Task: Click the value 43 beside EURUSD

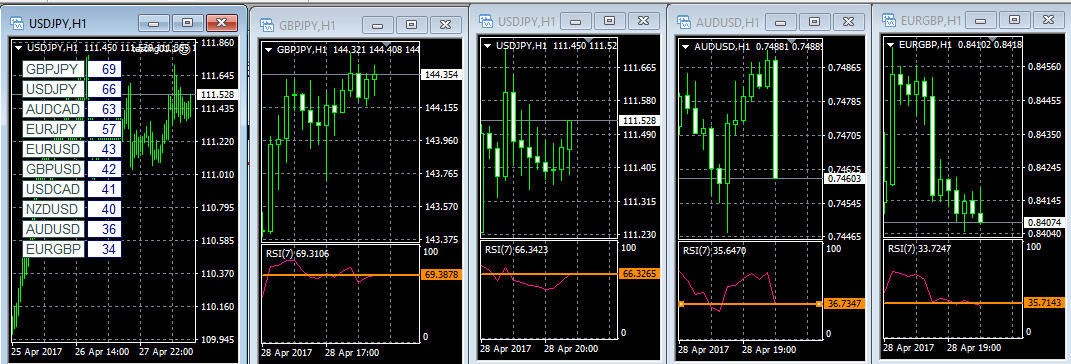Action: (105, 150)
